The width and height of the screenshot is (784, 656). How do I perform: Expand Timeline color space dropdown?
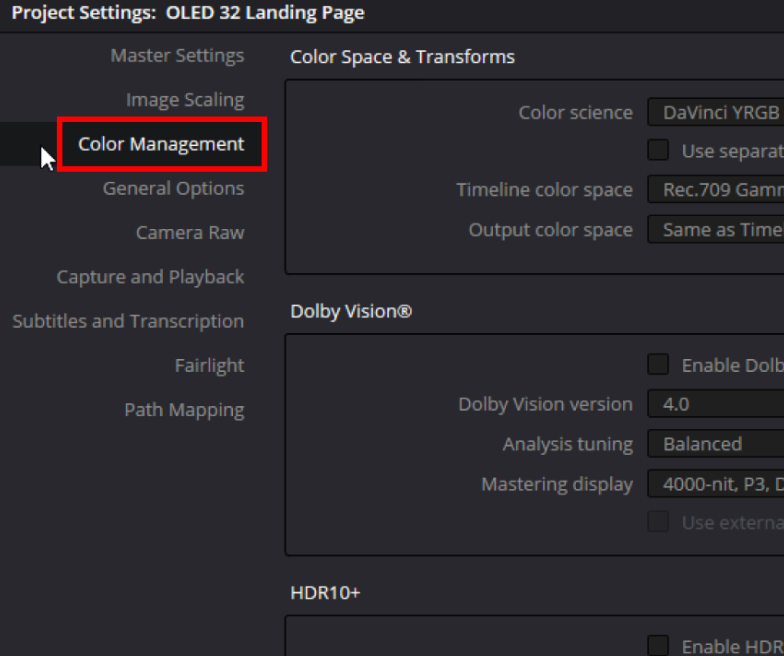point(715,190)
